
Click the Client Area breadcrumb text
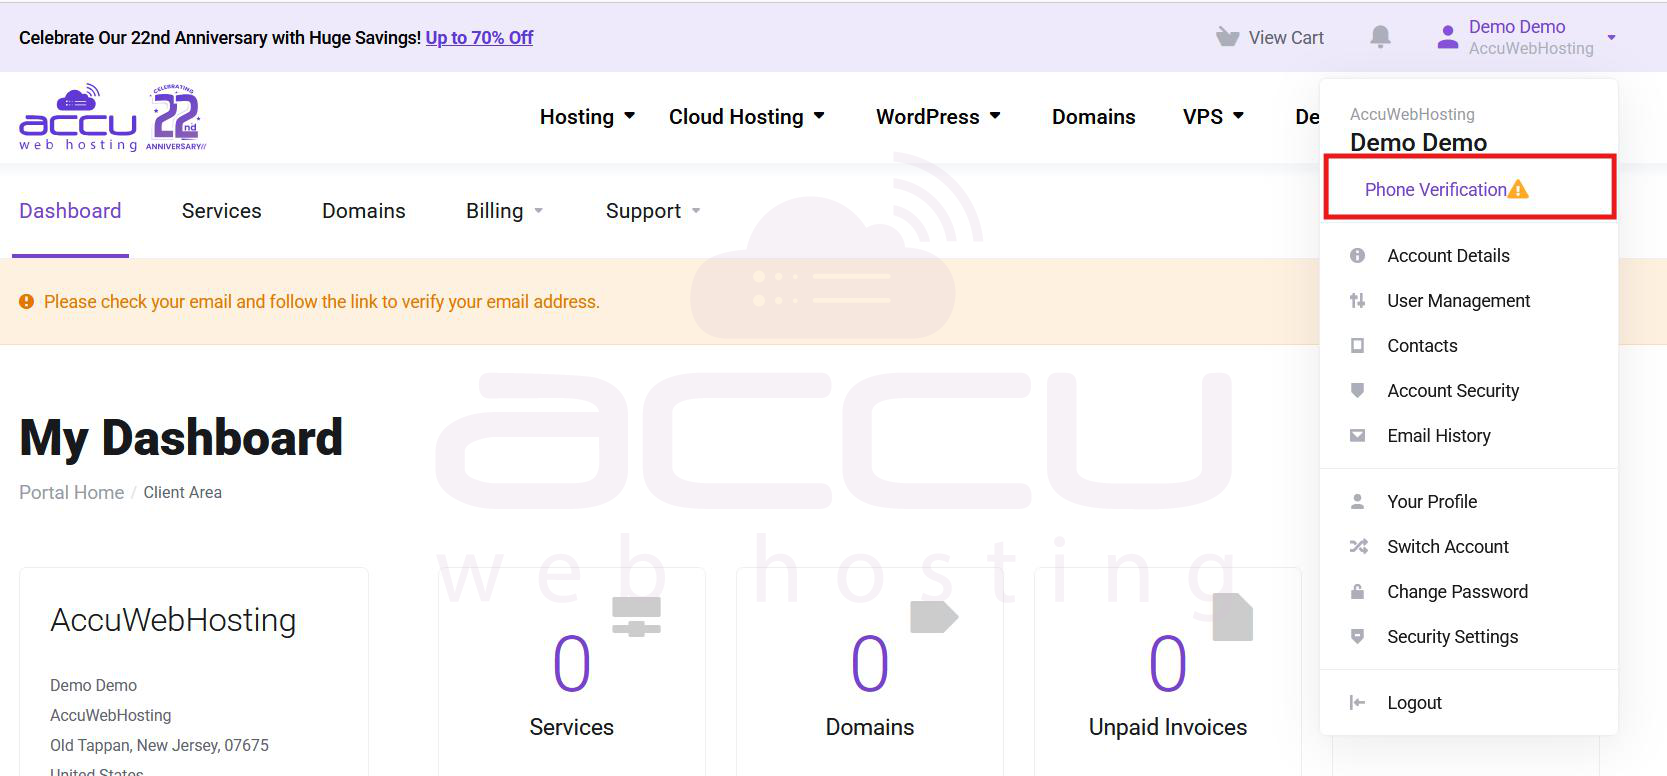[x=183, y=493]
